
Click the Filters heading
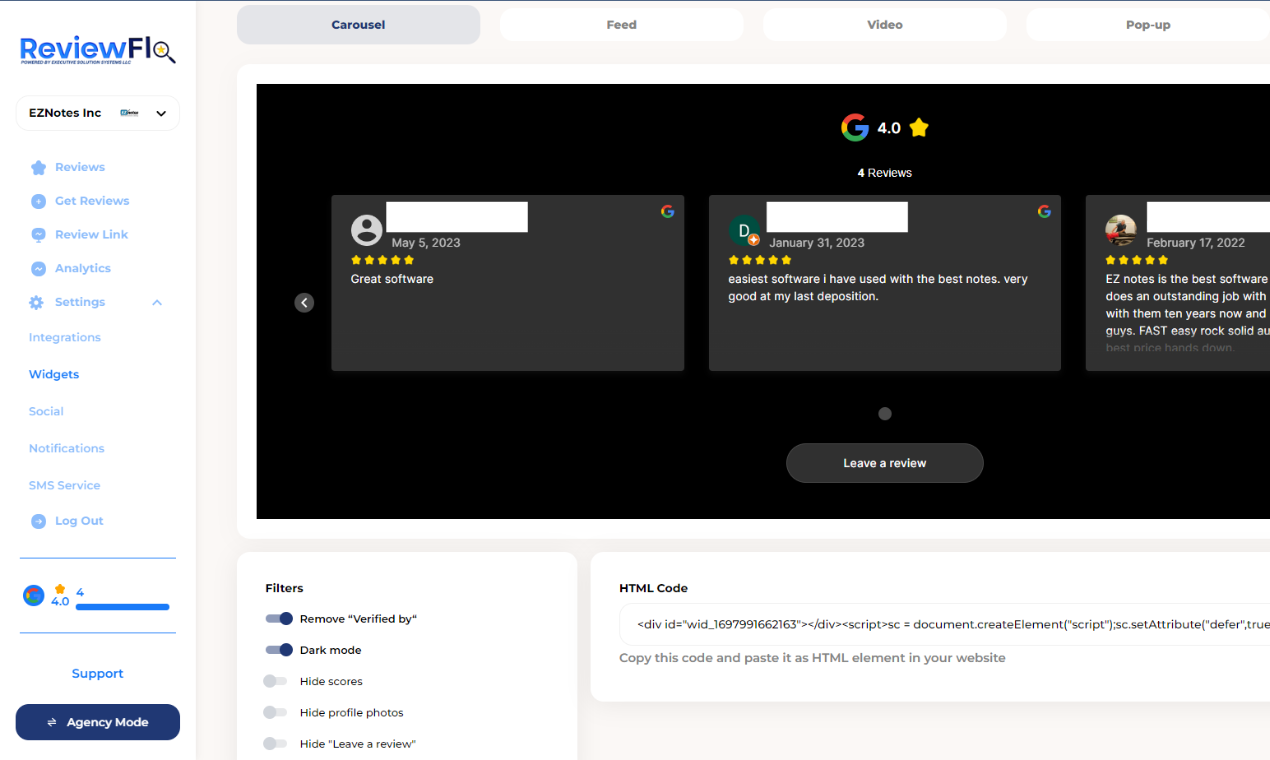pos(284,589)
